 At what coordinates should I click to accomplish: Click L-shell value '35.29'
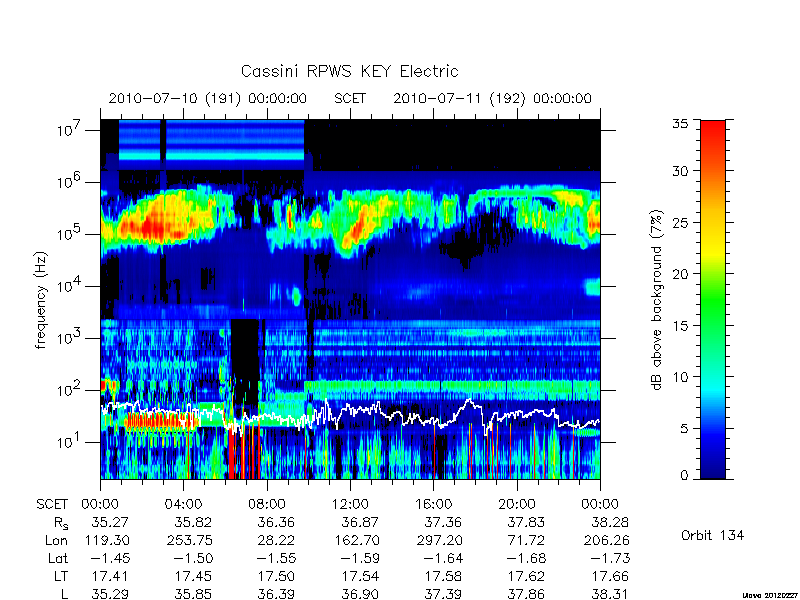(x=110, y=594)
